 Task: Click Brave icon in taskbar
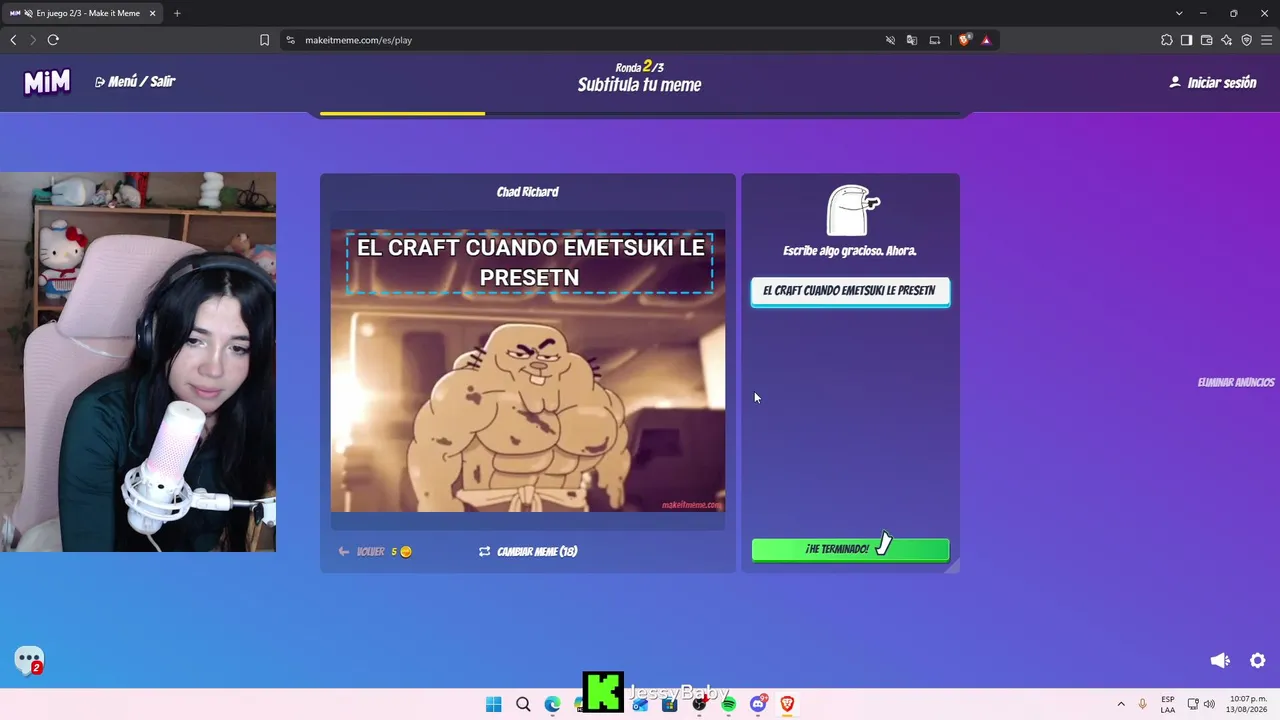(x=787, y=704)
